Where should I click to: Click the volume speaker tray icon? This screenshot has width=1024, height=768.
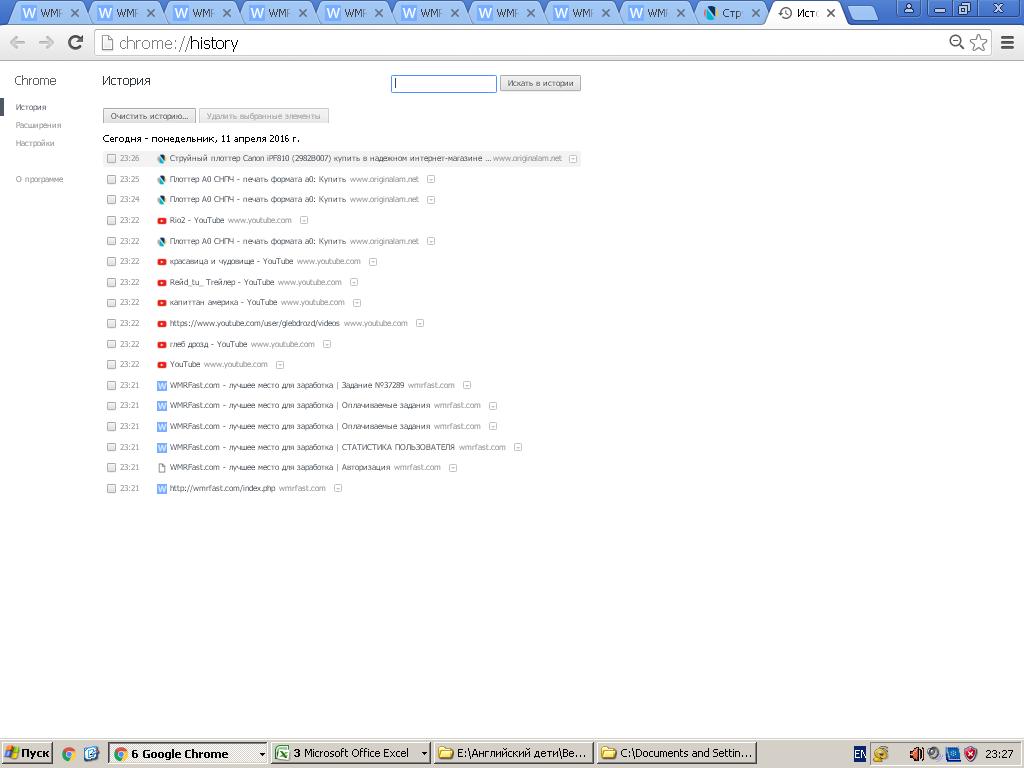pyautogui.click(x=916, y=754)
